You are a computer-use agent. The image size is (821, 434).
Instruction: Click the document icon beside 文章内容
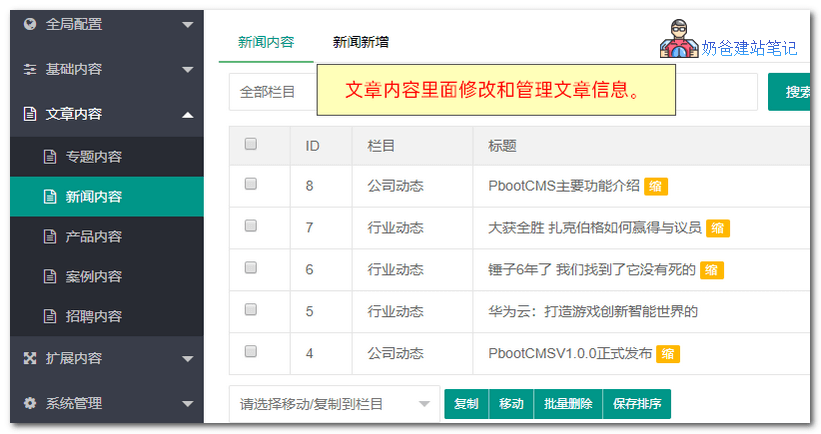(30, 114)
